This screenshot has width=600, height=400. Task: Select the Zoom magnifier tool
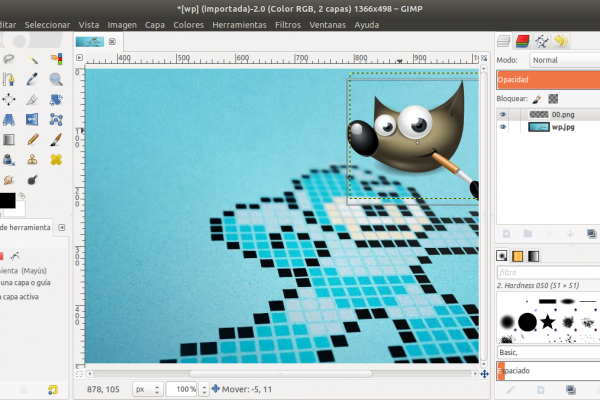[x=56, y=79]
